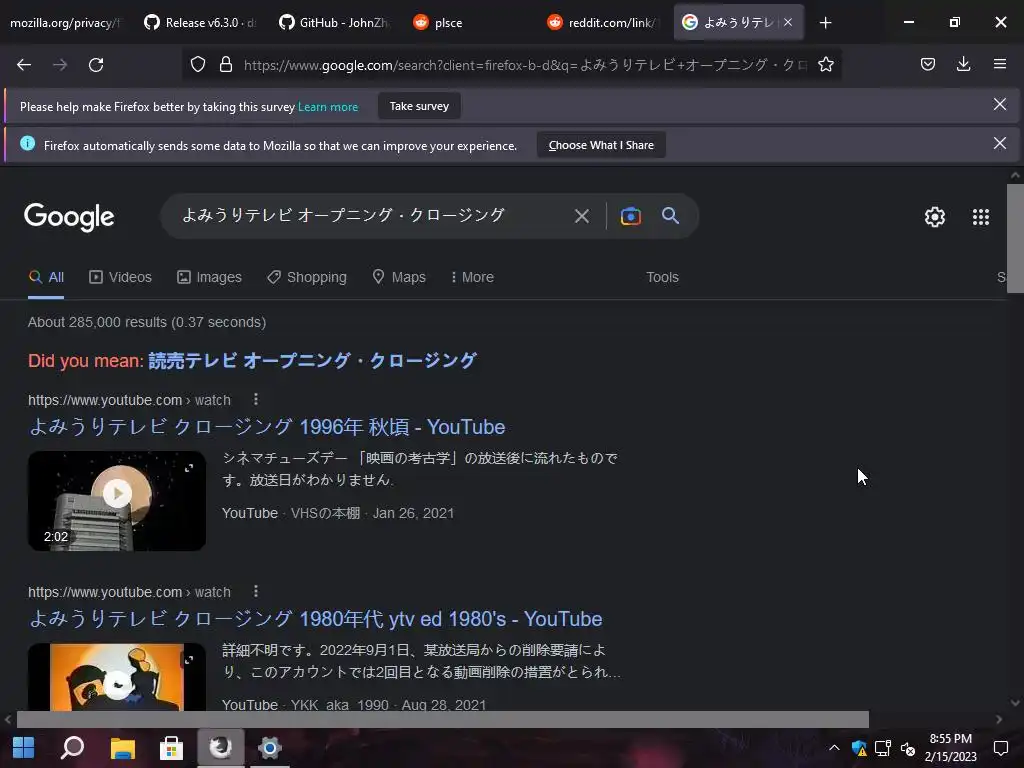Reload the current page

96,65
